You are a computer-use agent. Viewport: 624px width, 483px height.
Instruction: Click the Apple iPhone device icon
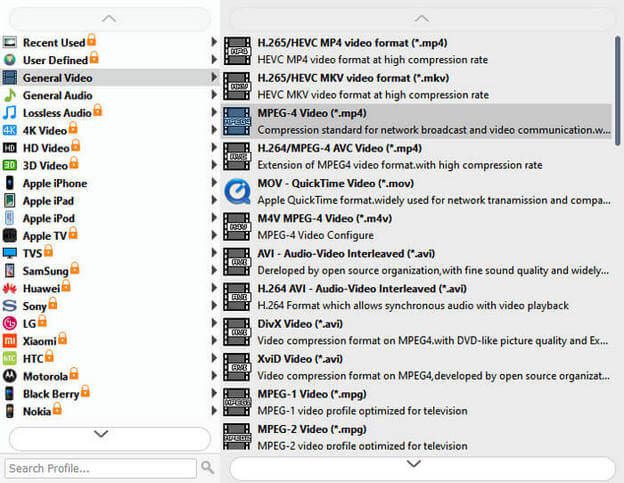(10, 183)
